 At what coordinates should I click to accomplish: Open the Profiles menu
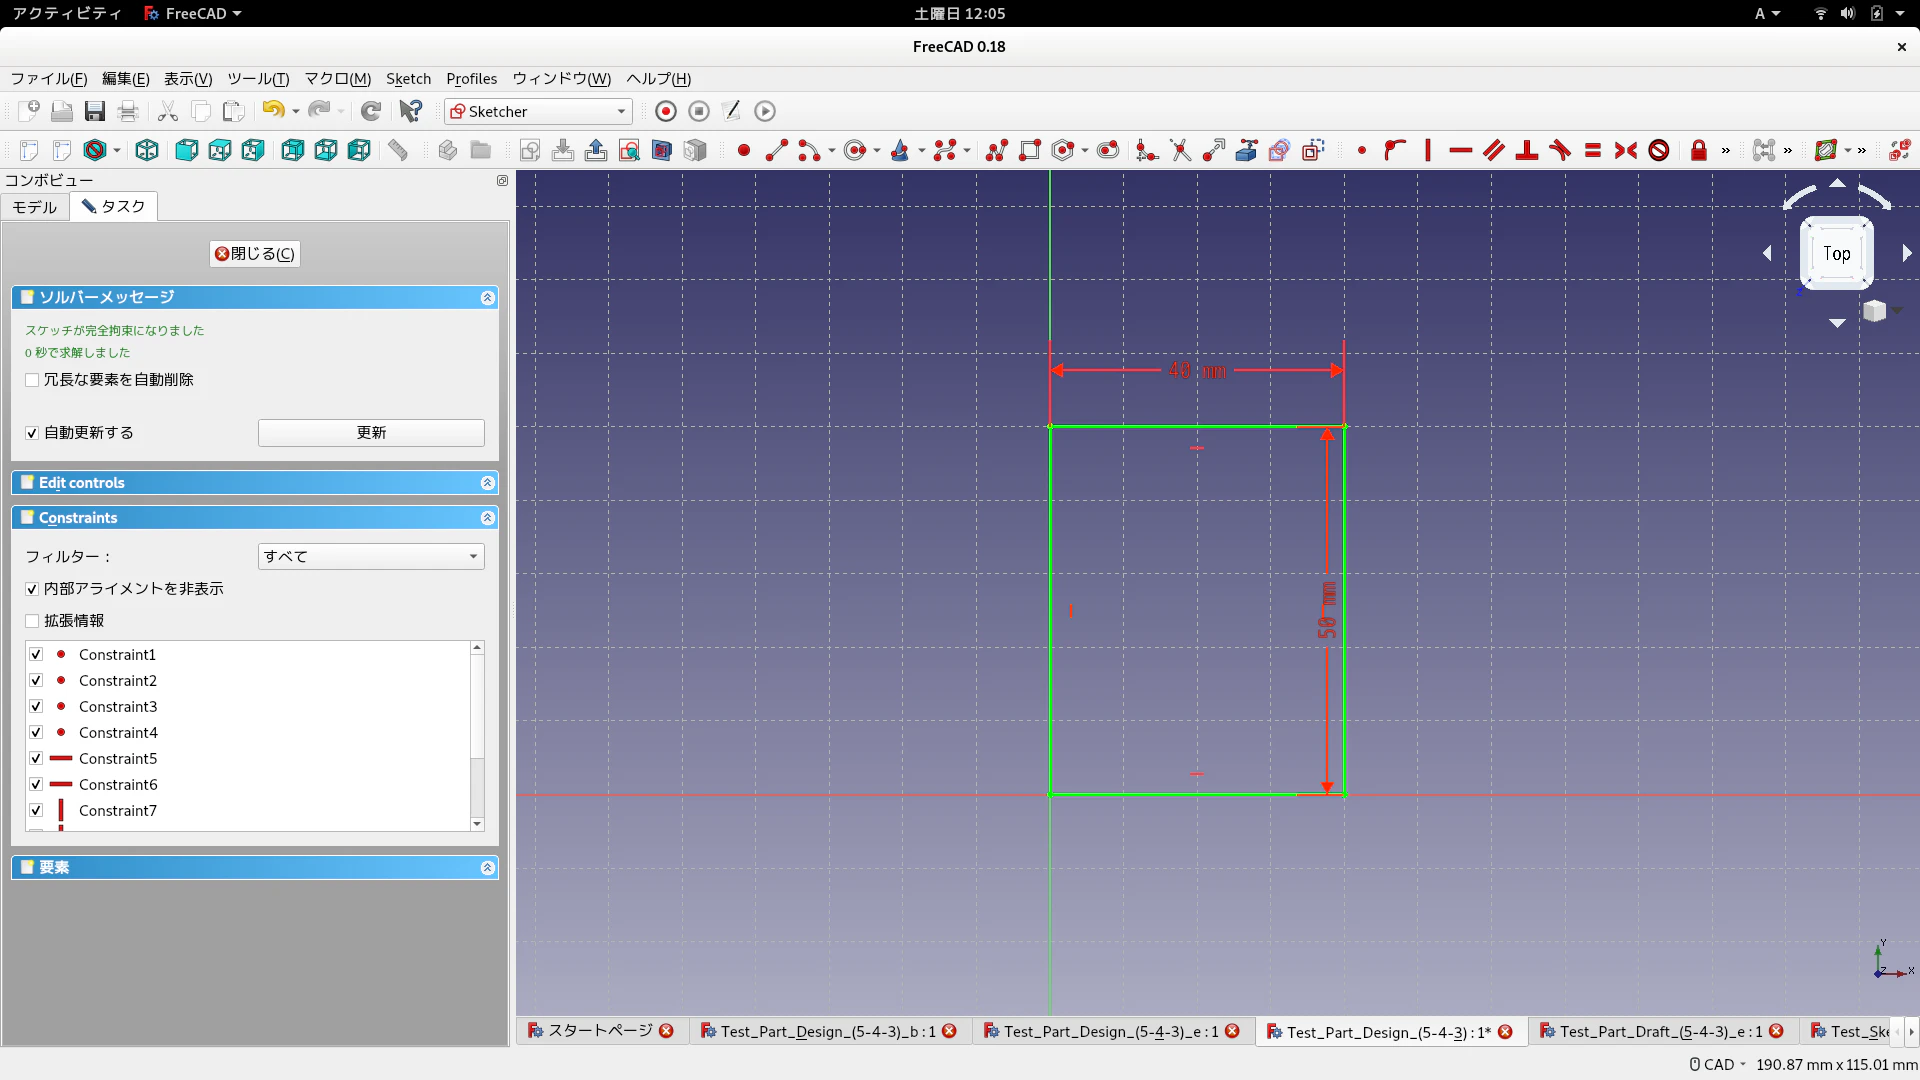click(x=471, y=79)
